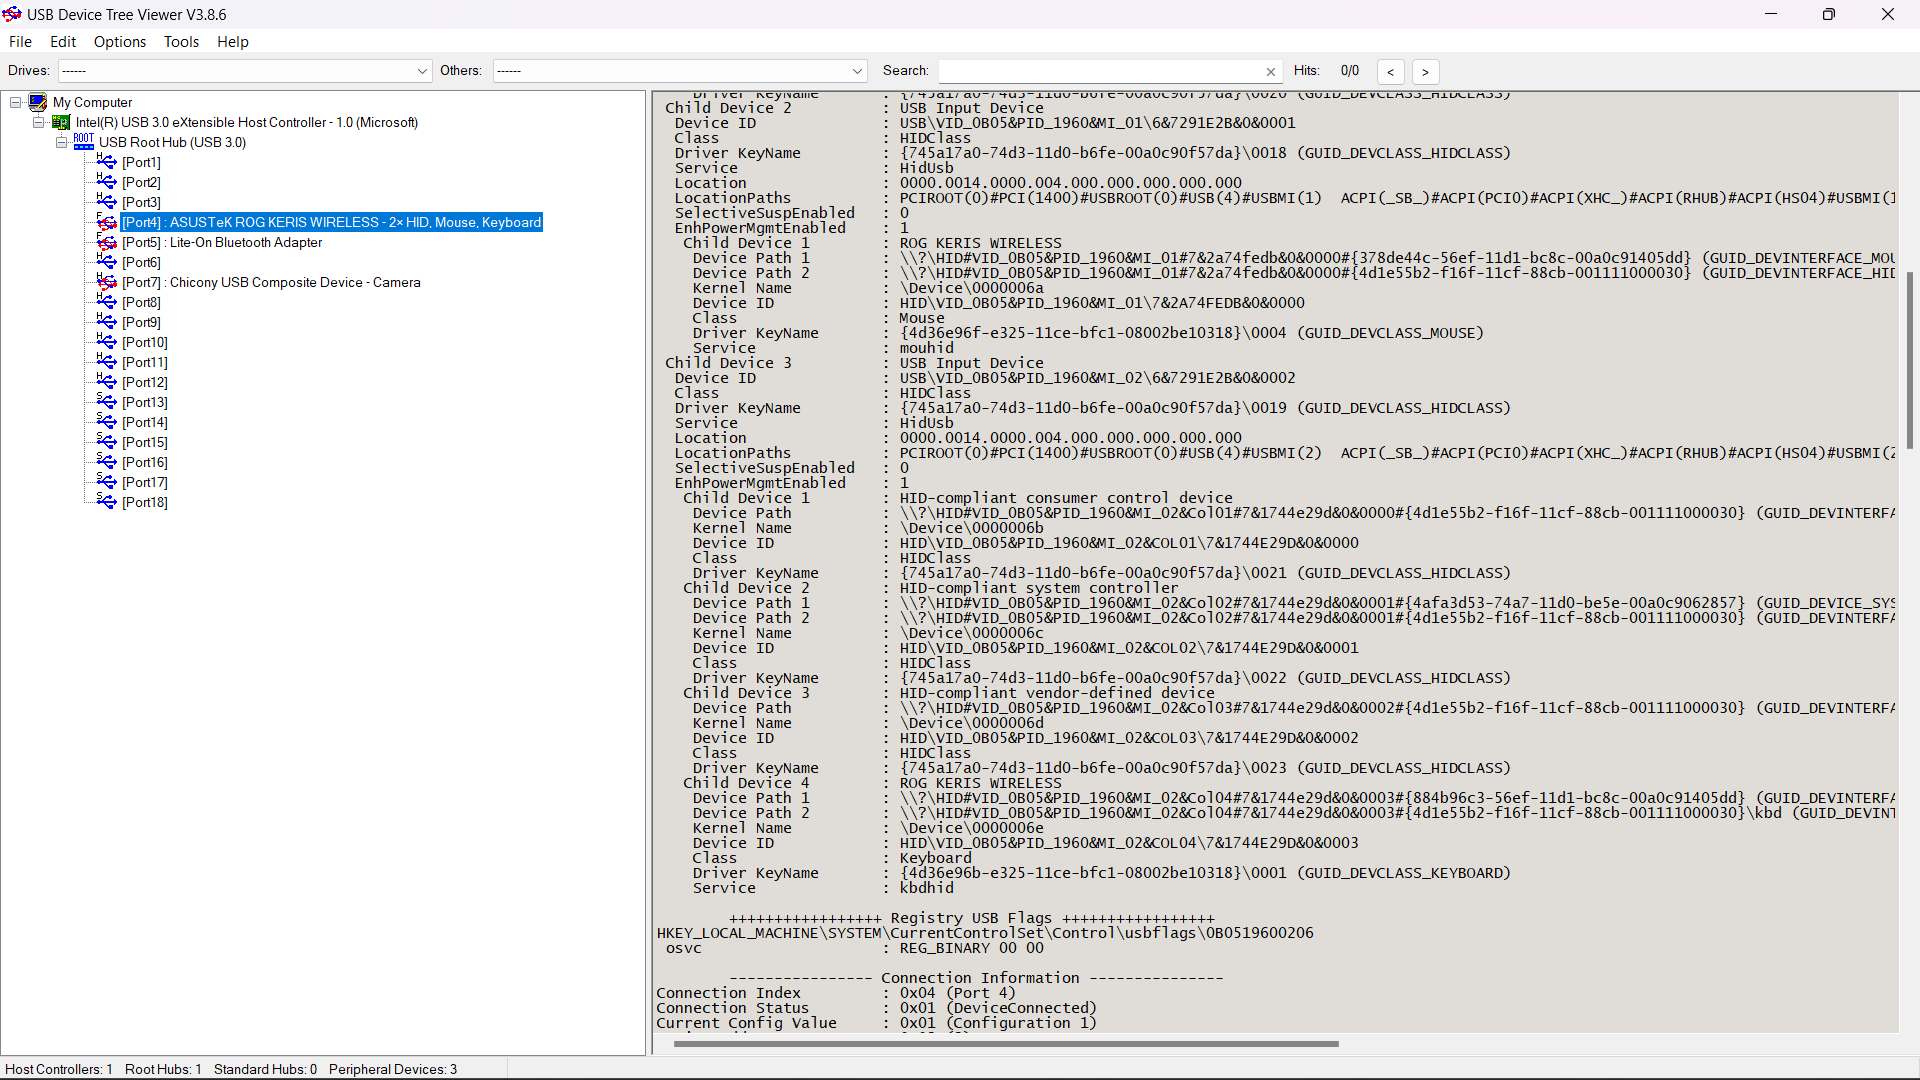Collapse the My Computer tree node
Image resolution: width=1920 pixels, height=1080 pixels.
click(15, 101)
